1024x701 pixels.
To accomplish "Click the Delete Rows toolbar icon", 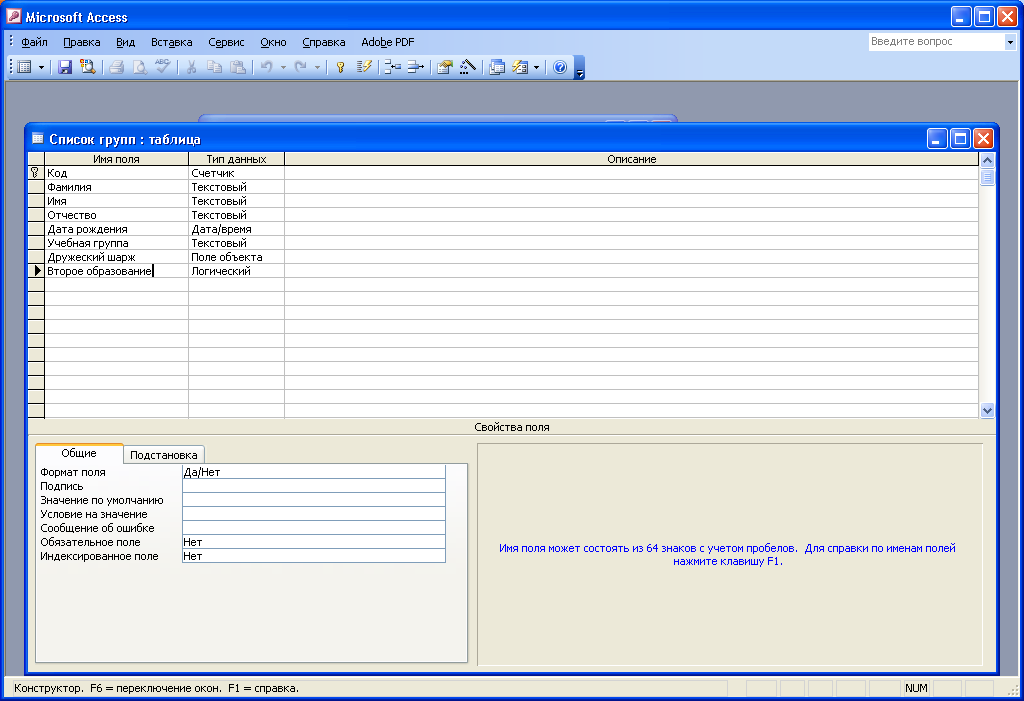I will pyautogui.click(x=415, y=67).
